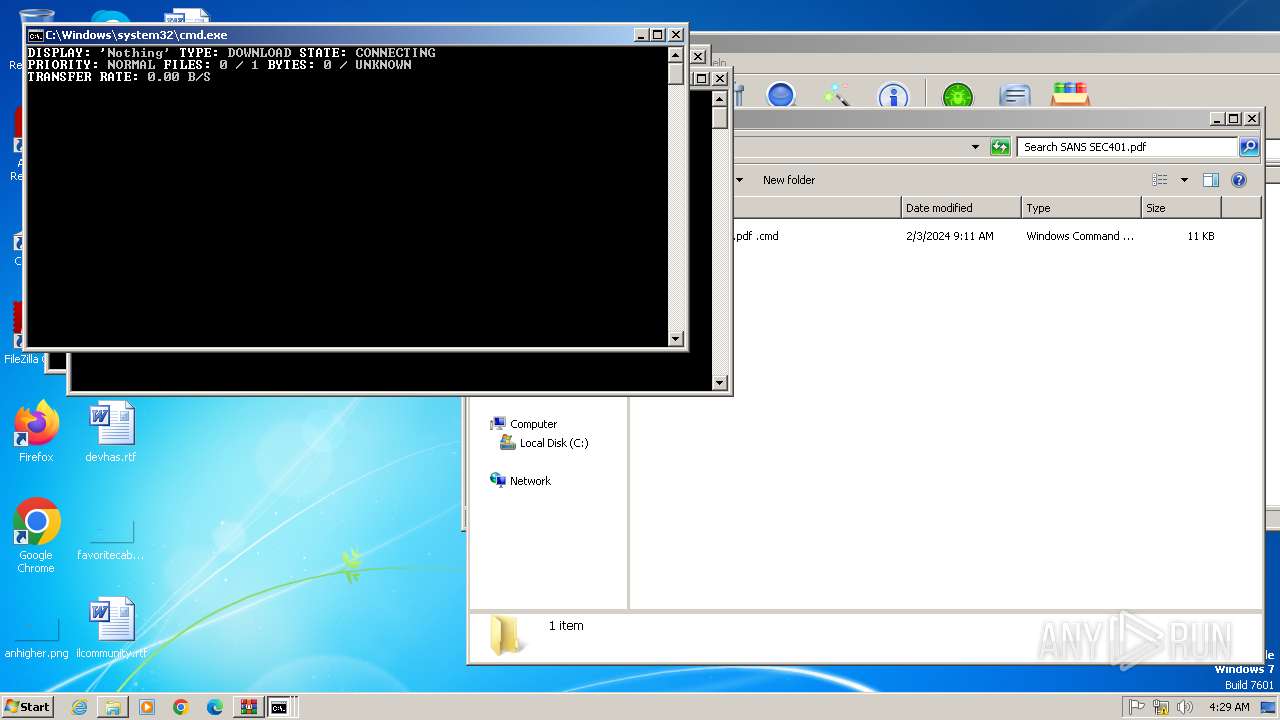
Task: Click devhas.rtf desktop file
Action: point(111,431)
